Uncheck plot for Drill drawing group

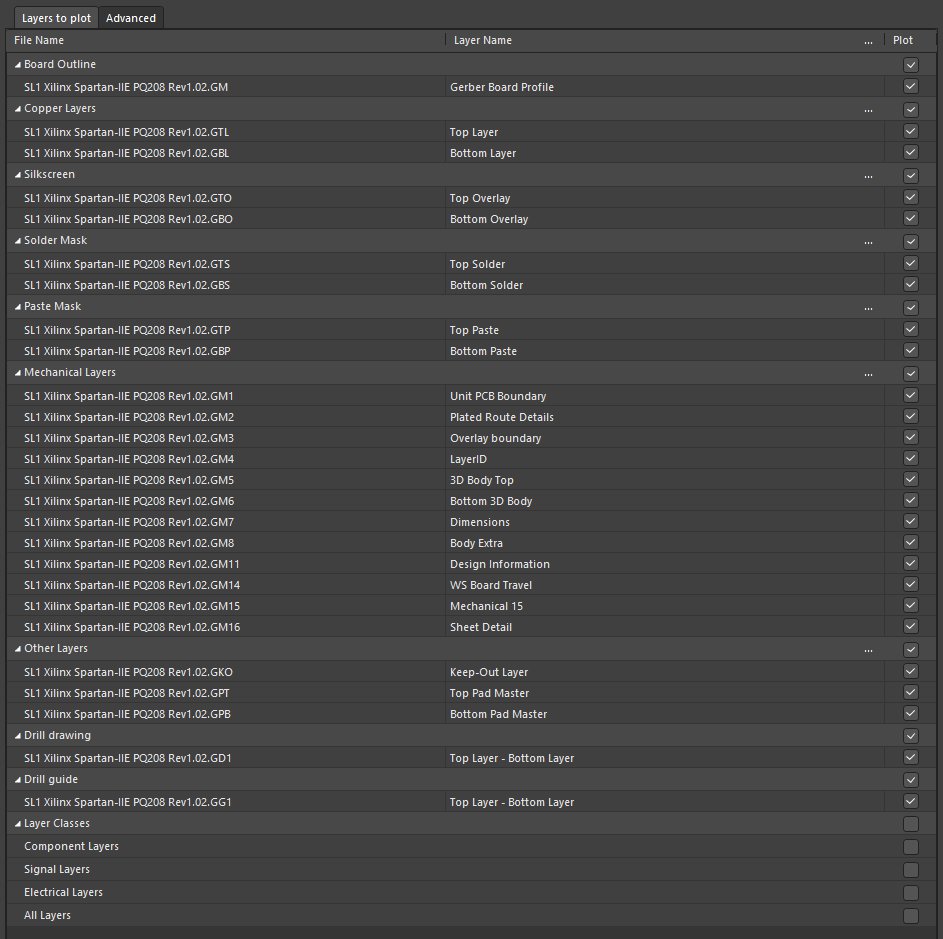[911, 736]
